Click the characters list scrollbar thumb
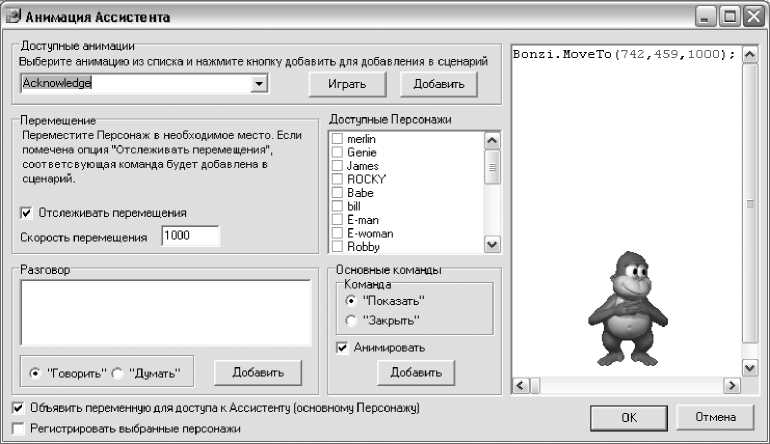 click(x=492, y=167)
